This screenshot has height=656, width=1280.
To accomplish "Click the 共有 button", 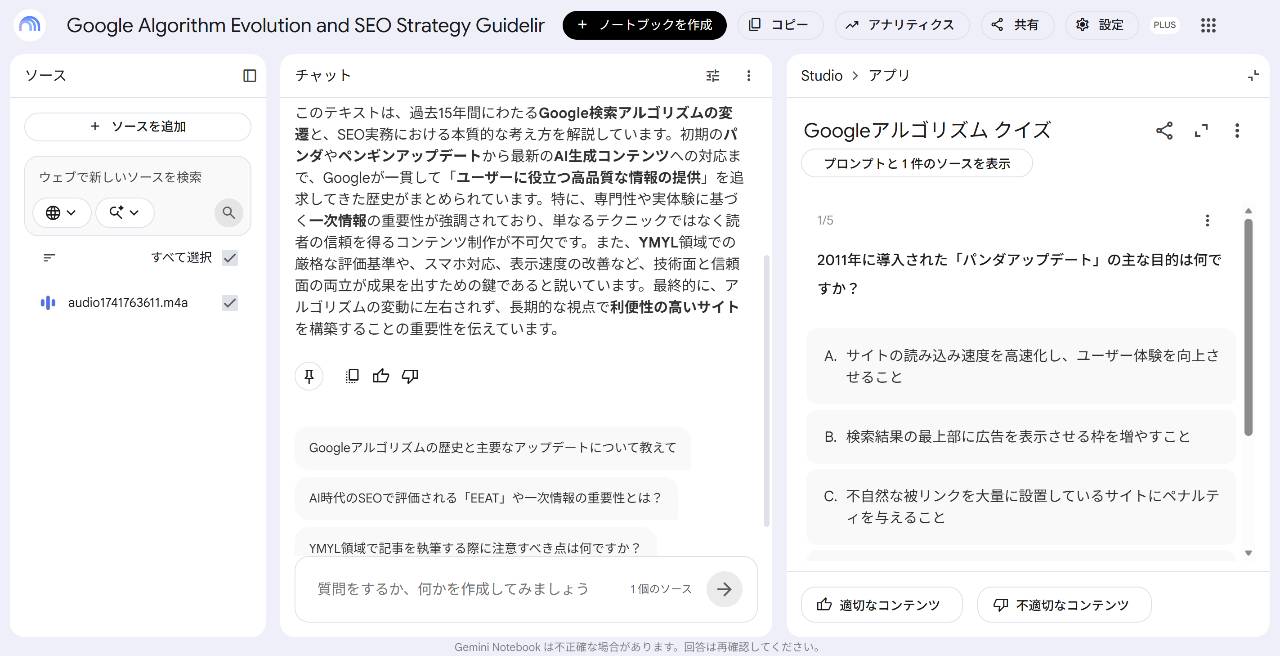I will 1017,25.
